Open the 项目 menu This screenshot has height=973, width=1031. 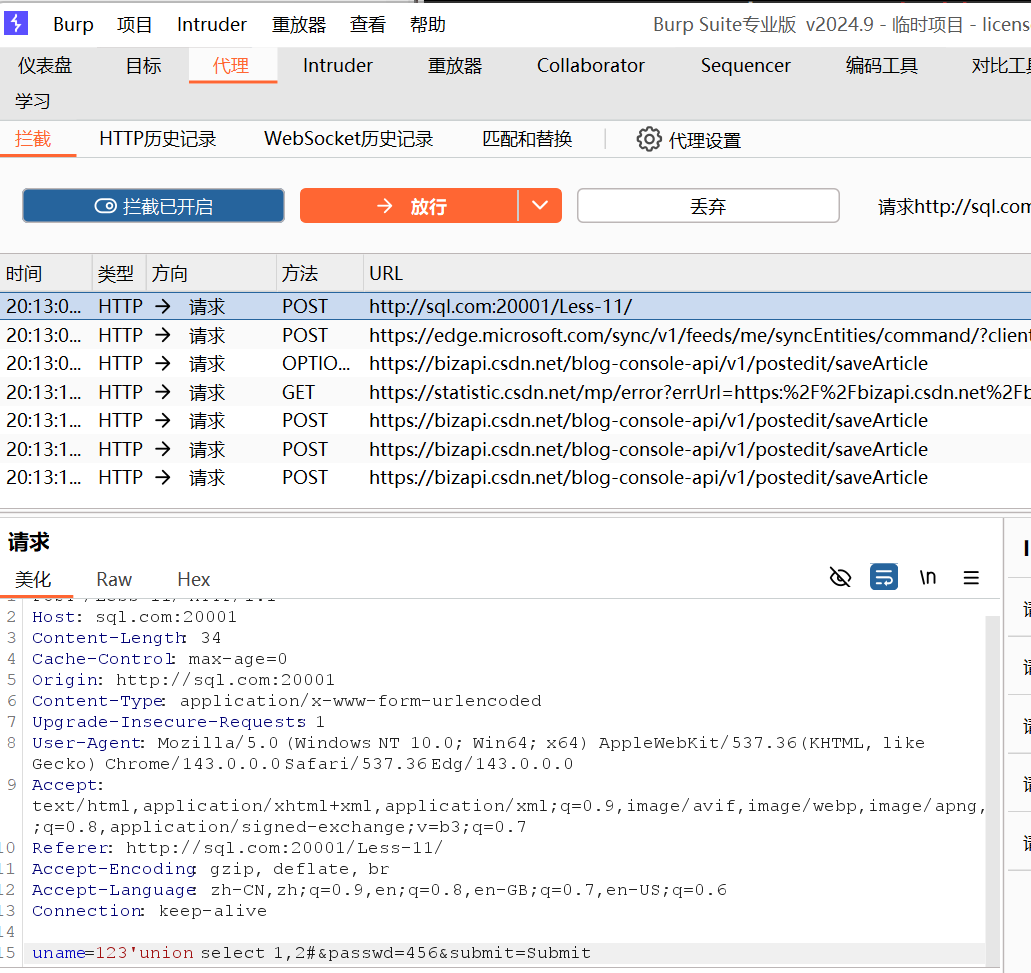135,24
